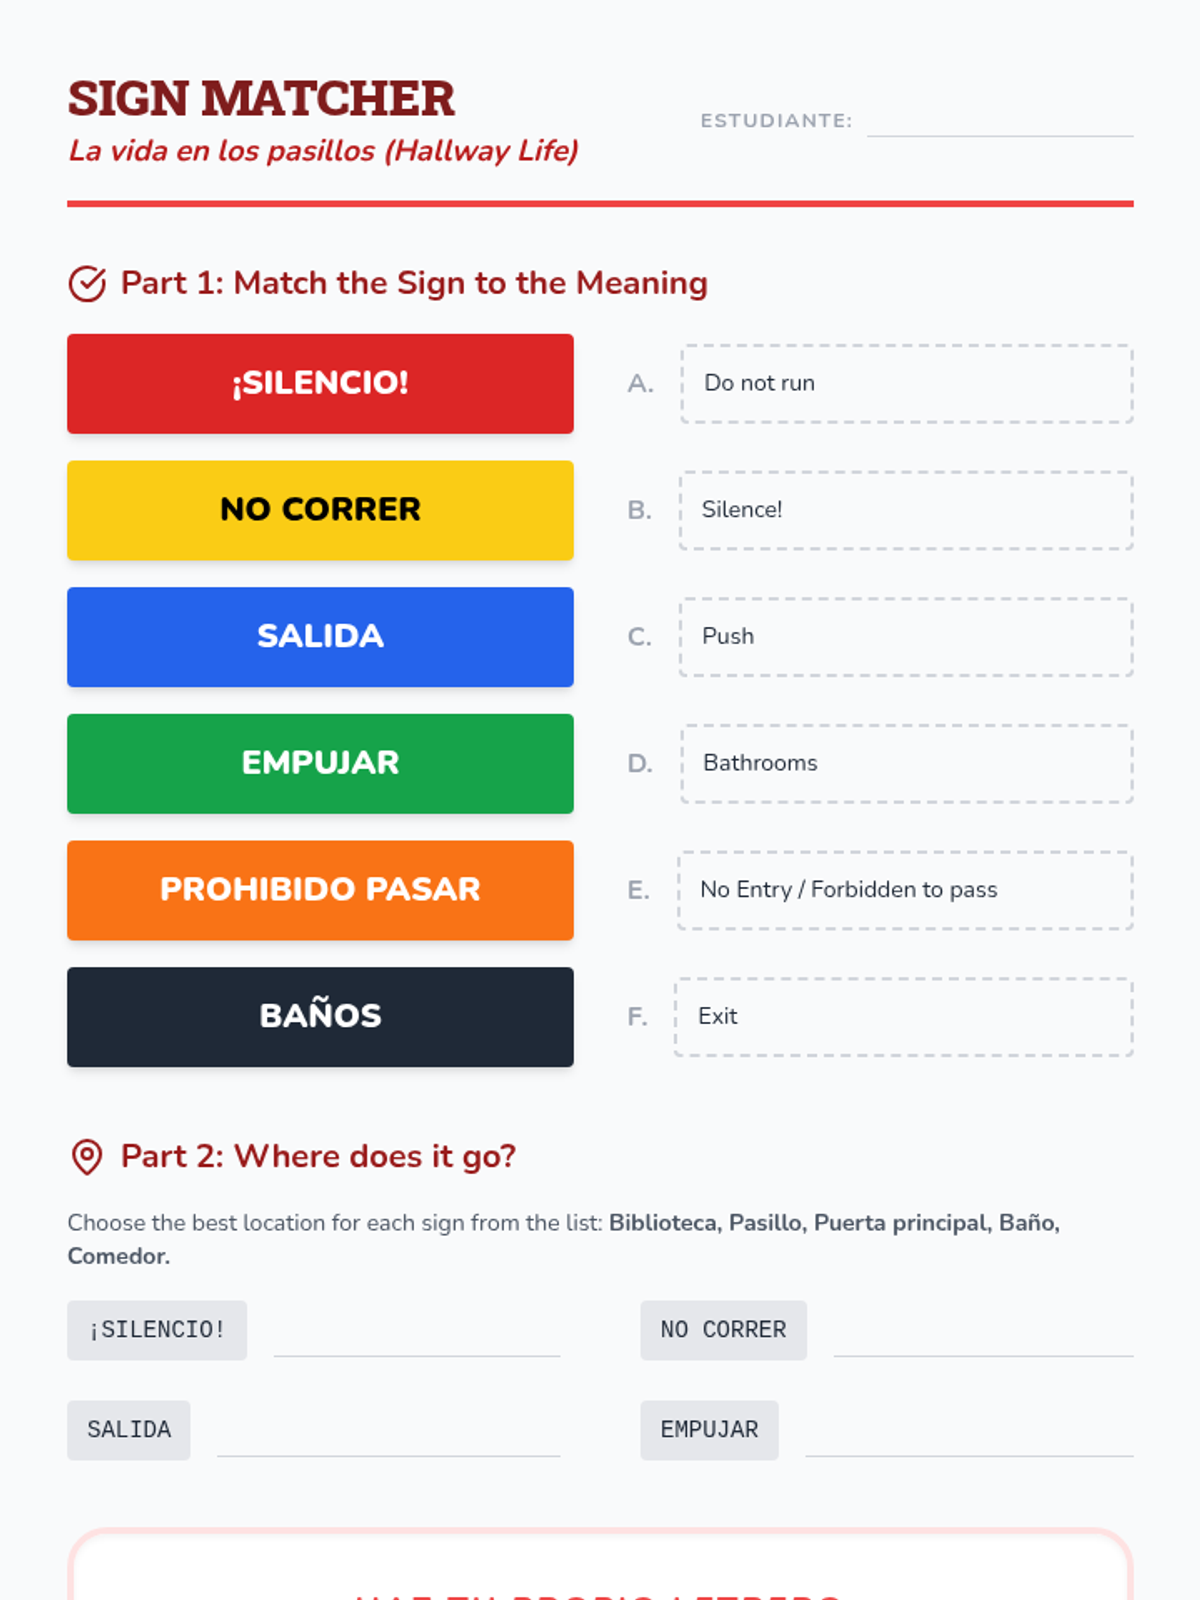
Task: Select the red ¡SILENCIO! sign
Action: click(320, 383)
